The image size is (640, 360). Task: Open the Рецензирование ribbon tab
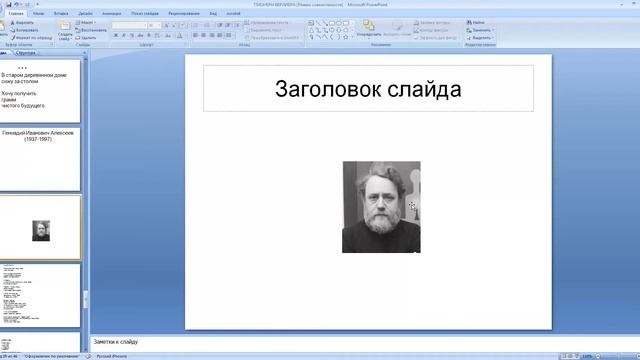184,13
